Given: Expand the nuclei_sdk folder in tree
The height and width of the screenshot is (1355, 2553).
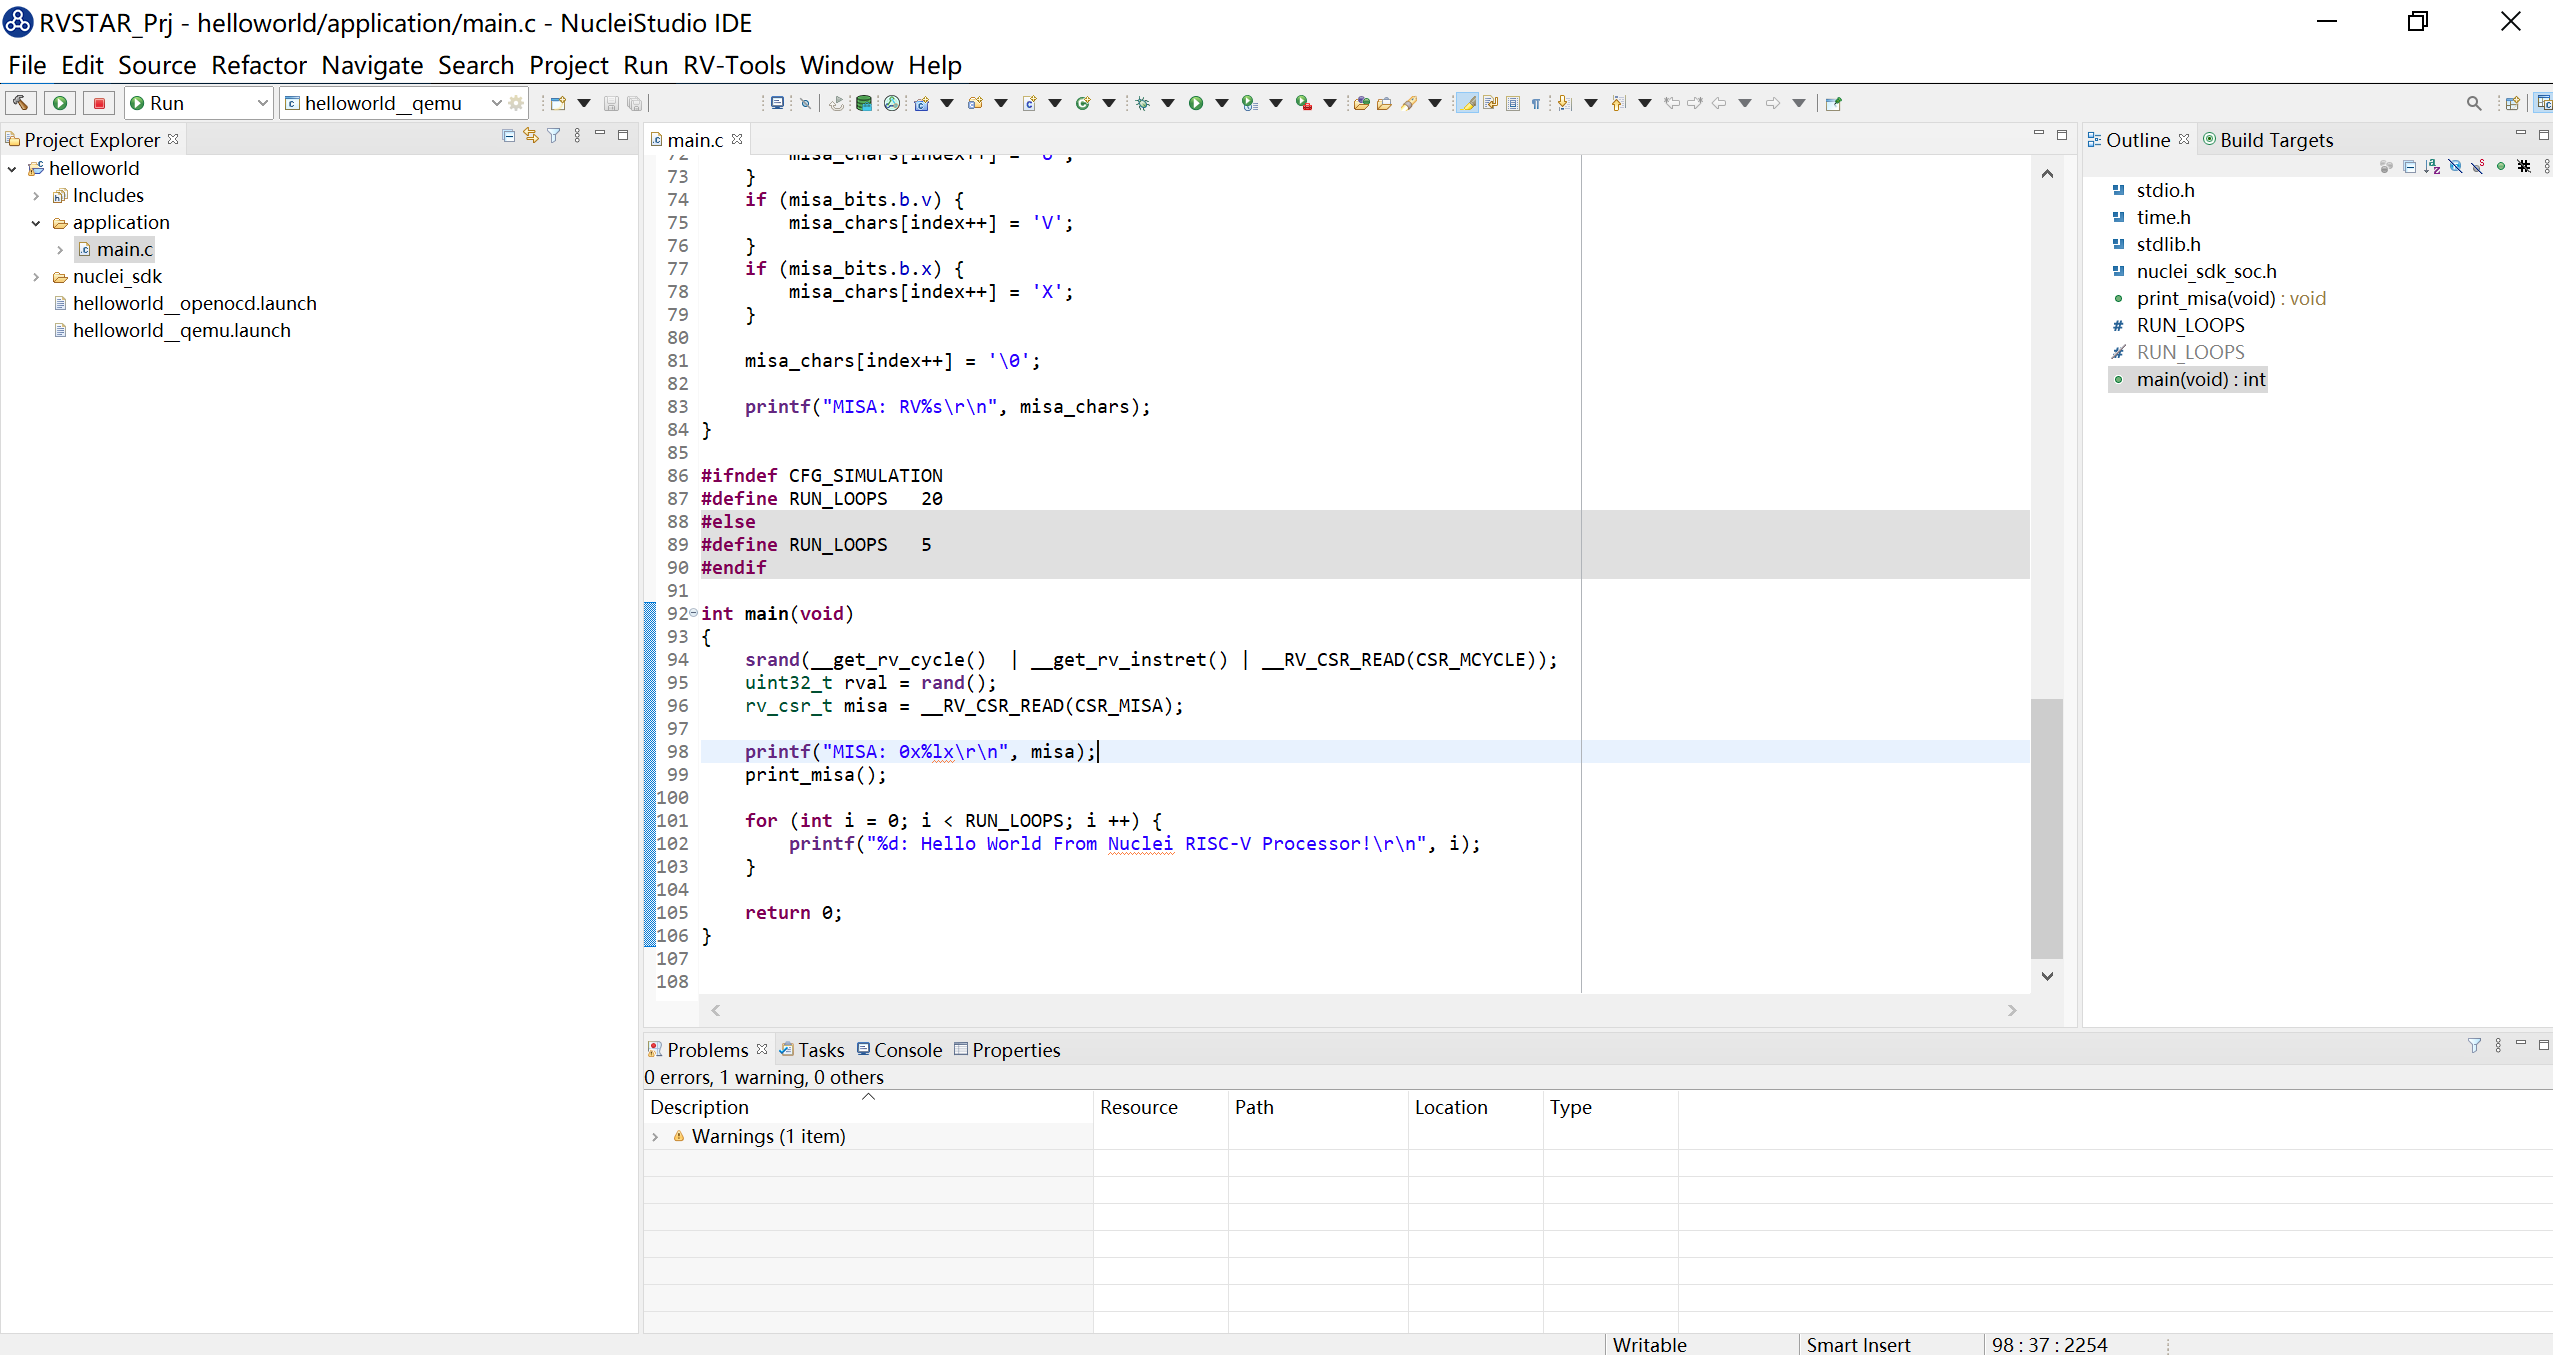Looking at the screenshot, I should pos(36,277).
